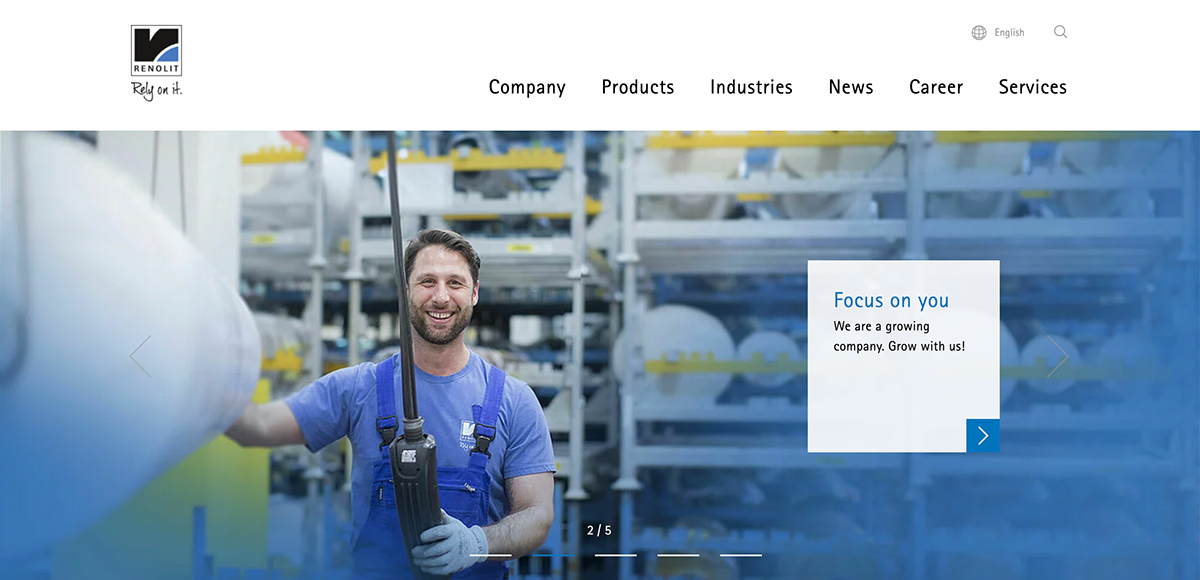This screenshot has width=1200, height=580.
Task: Click the globe language icon
Action: click(x=979, y=33)
